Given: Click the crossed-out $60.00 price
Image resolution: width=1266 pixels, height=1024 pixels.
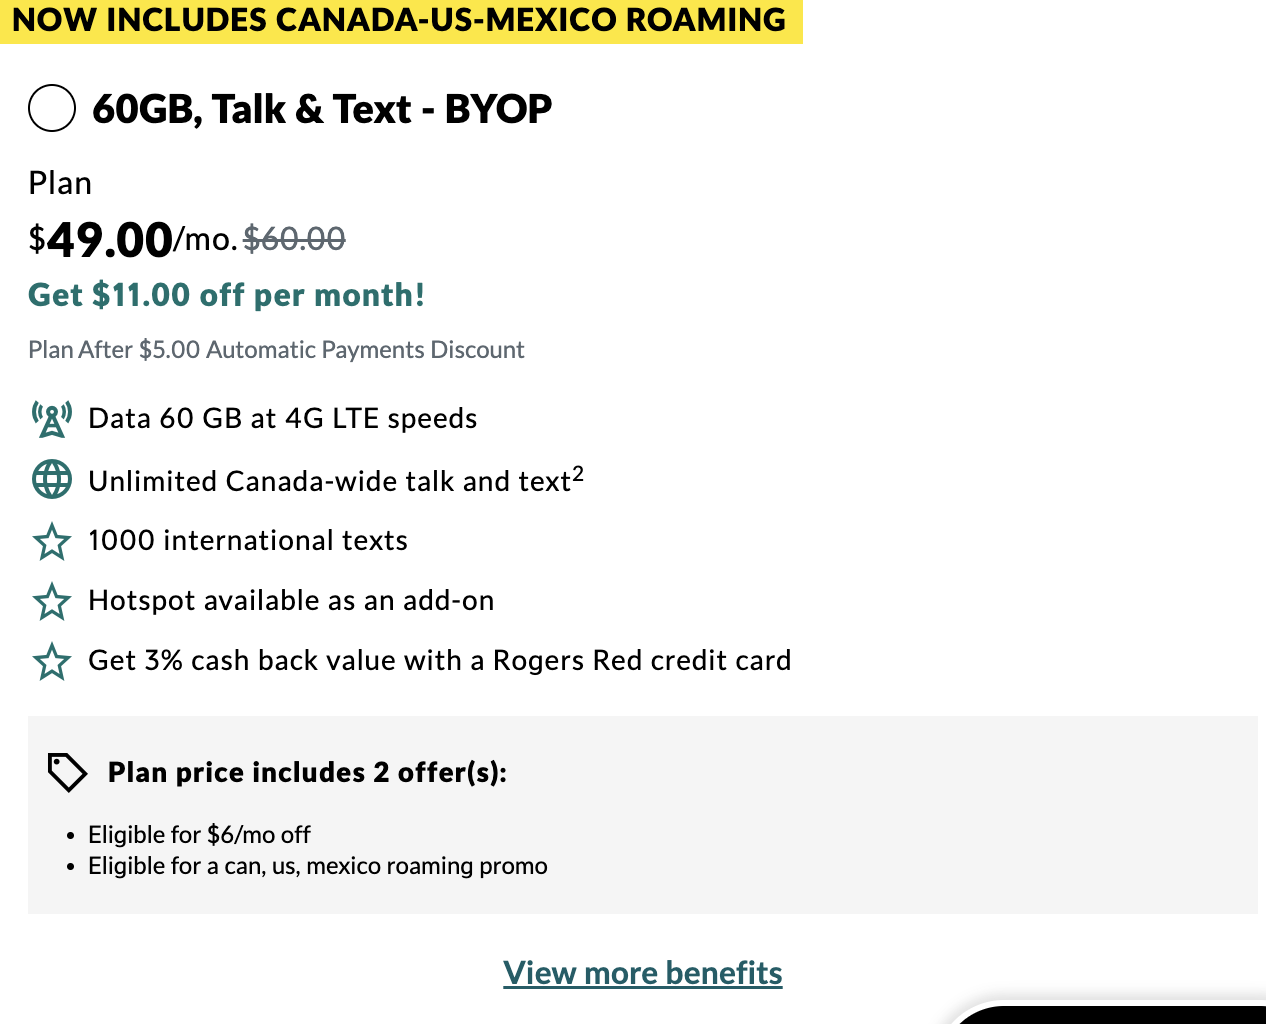Looking at the screenshot, I should [x=294, y=239].
